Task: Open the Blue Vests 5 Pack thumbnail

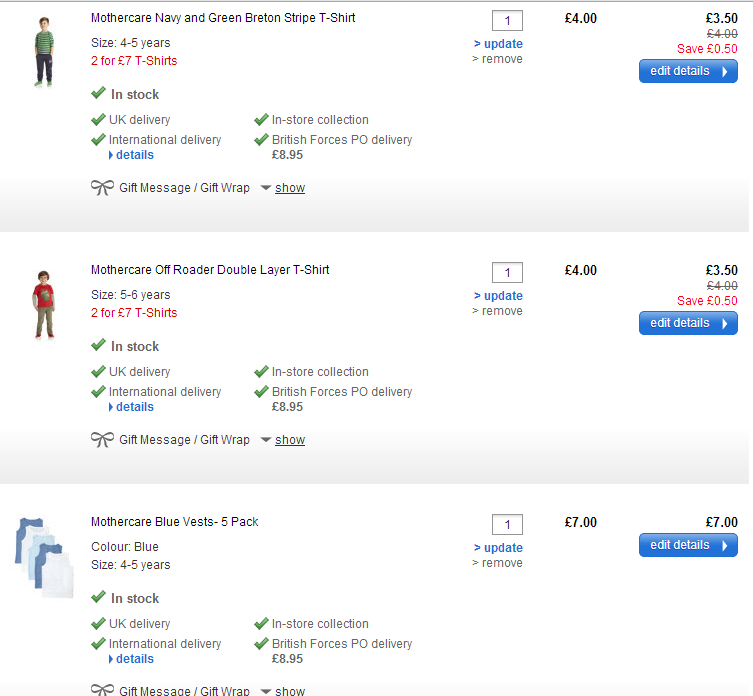Action: [44, 558]
